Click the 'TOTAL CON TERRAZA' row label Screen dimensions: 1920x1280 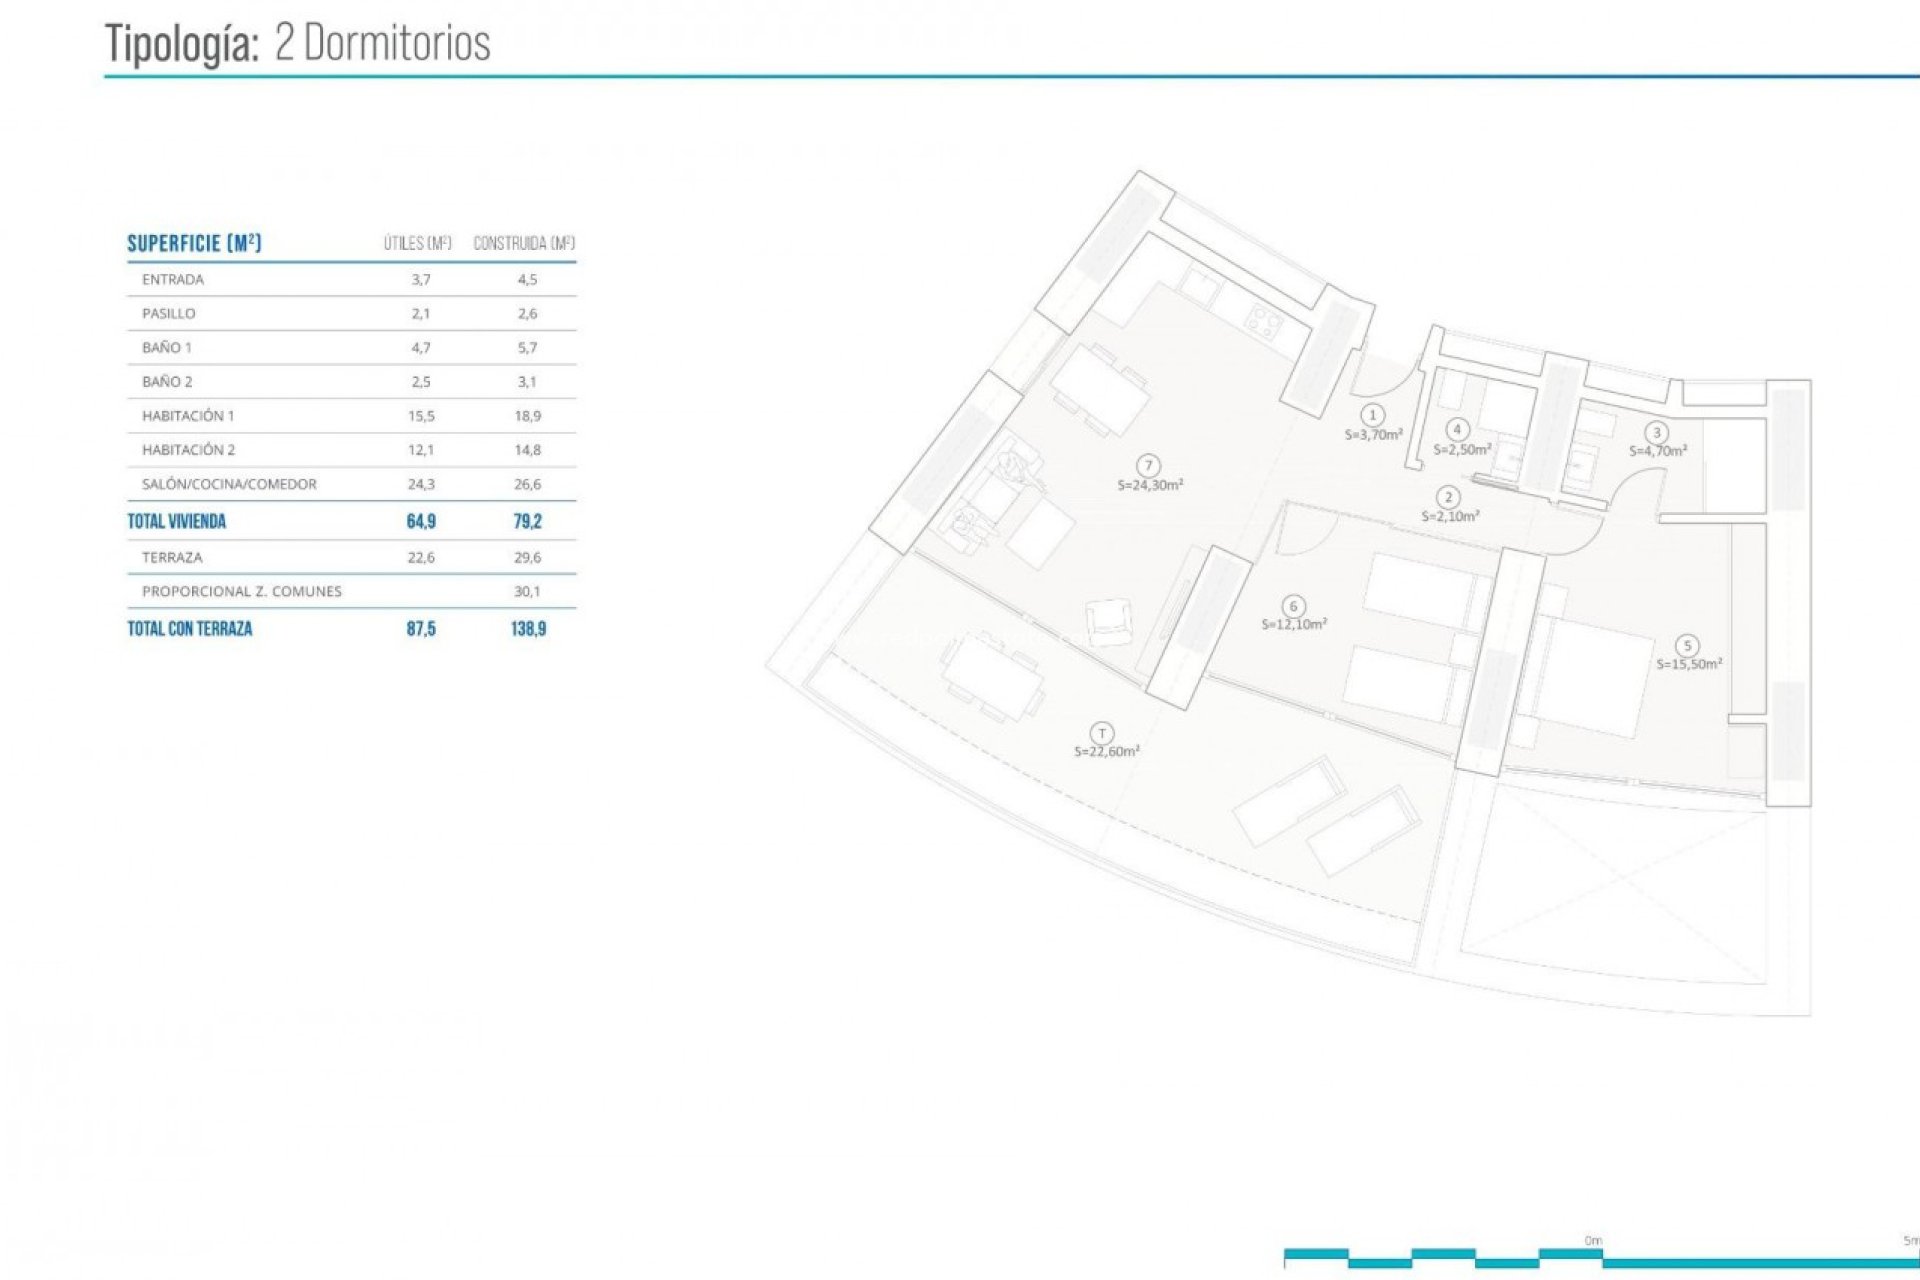pyautogui.click(x=190, y=629)
